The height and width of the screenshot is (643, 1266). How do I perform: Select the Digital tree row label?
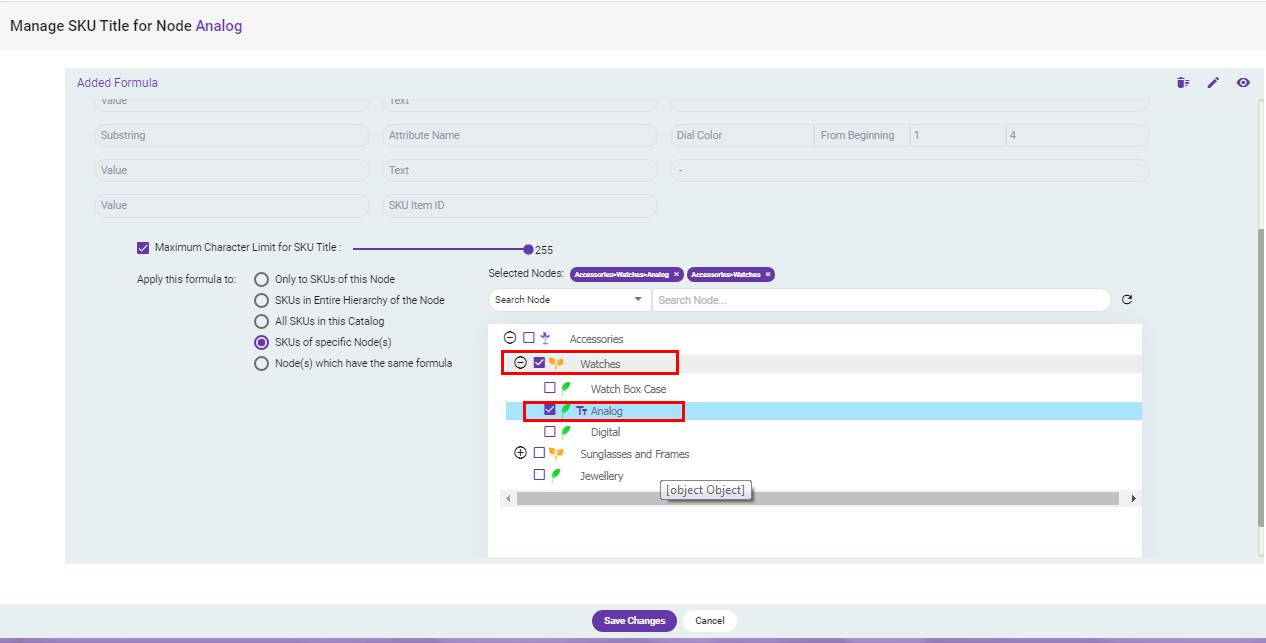605,432
